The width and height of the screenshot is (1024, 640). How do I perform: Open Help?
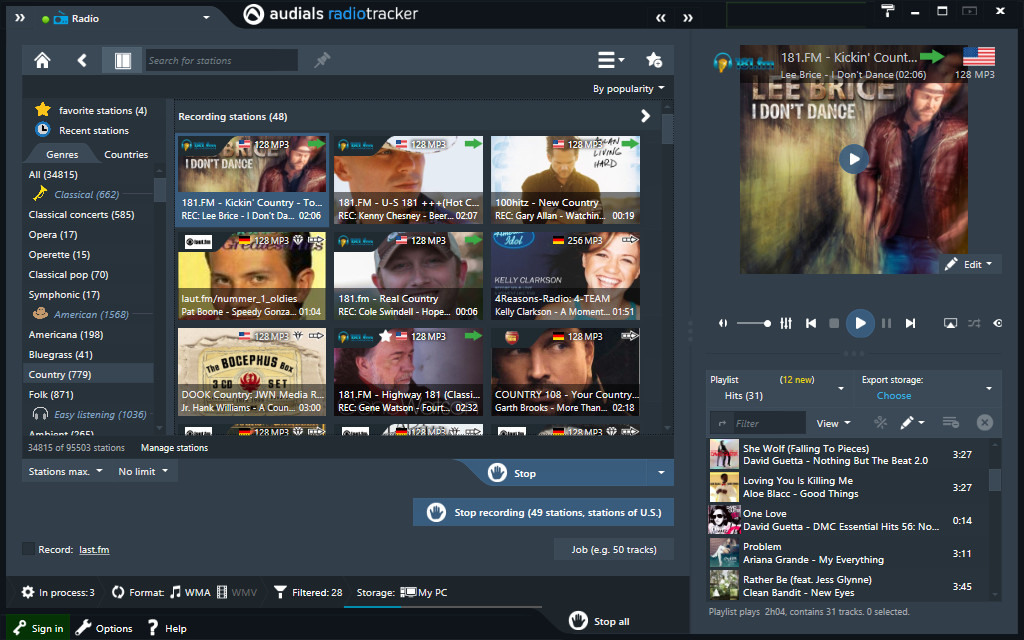click(167, 628)
